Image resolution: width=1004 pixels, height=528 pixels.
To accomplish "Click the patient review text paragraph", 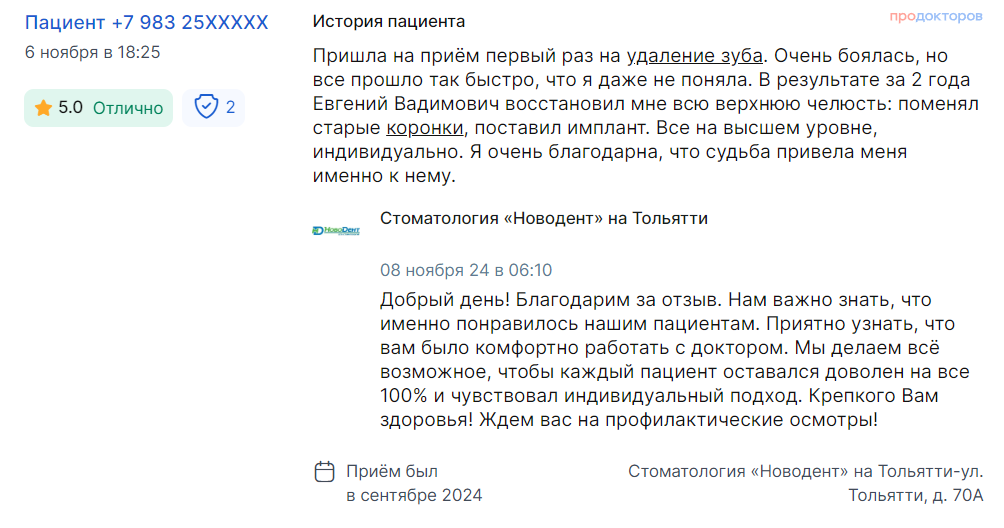I will 645,116.
